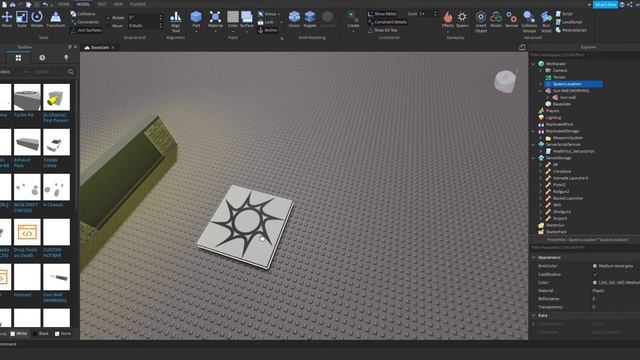The height and width of the screenshot is (360, 640).
Task: Open the Collision Groups editor
Action: tap(529, 22)
